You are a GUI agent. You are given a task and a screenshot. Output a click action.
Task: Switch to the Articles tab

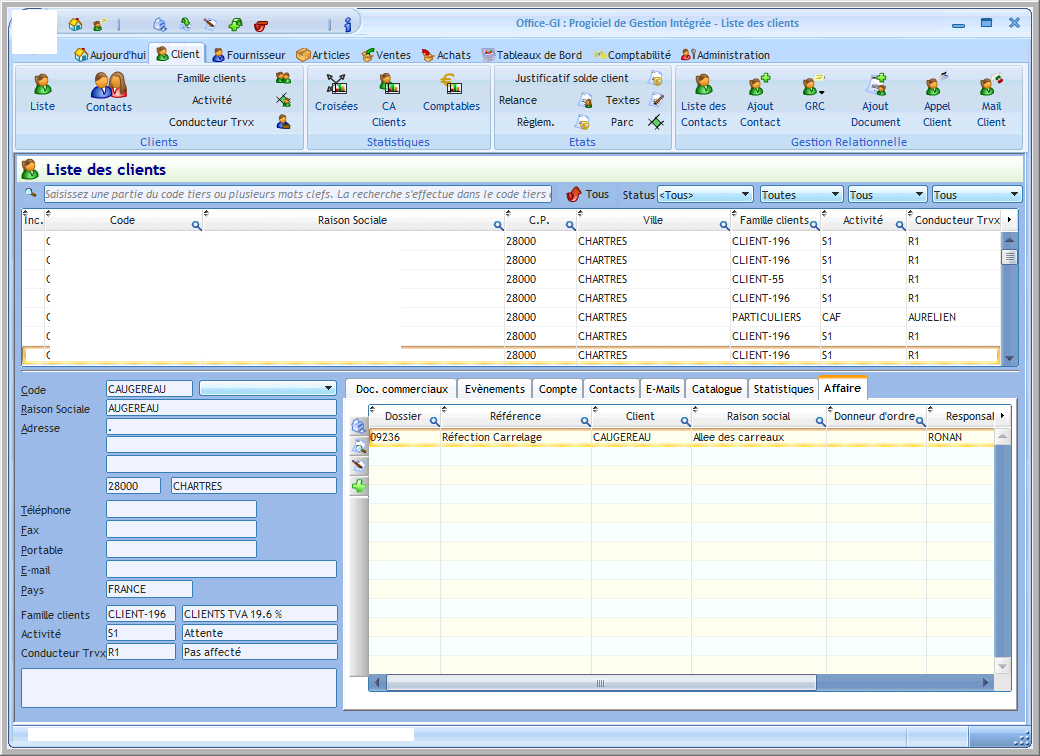[x=323, y=55]
